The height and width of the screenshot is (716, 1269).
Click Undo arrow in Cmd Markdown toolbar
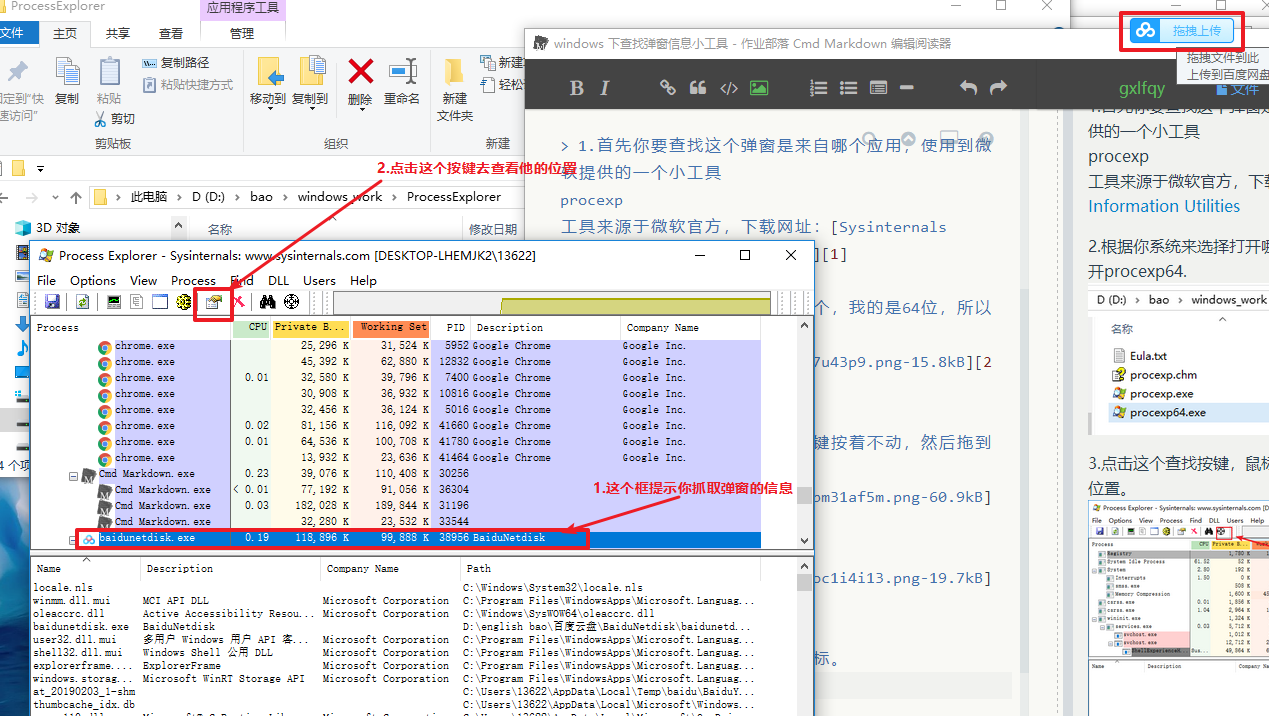[968, 88]
